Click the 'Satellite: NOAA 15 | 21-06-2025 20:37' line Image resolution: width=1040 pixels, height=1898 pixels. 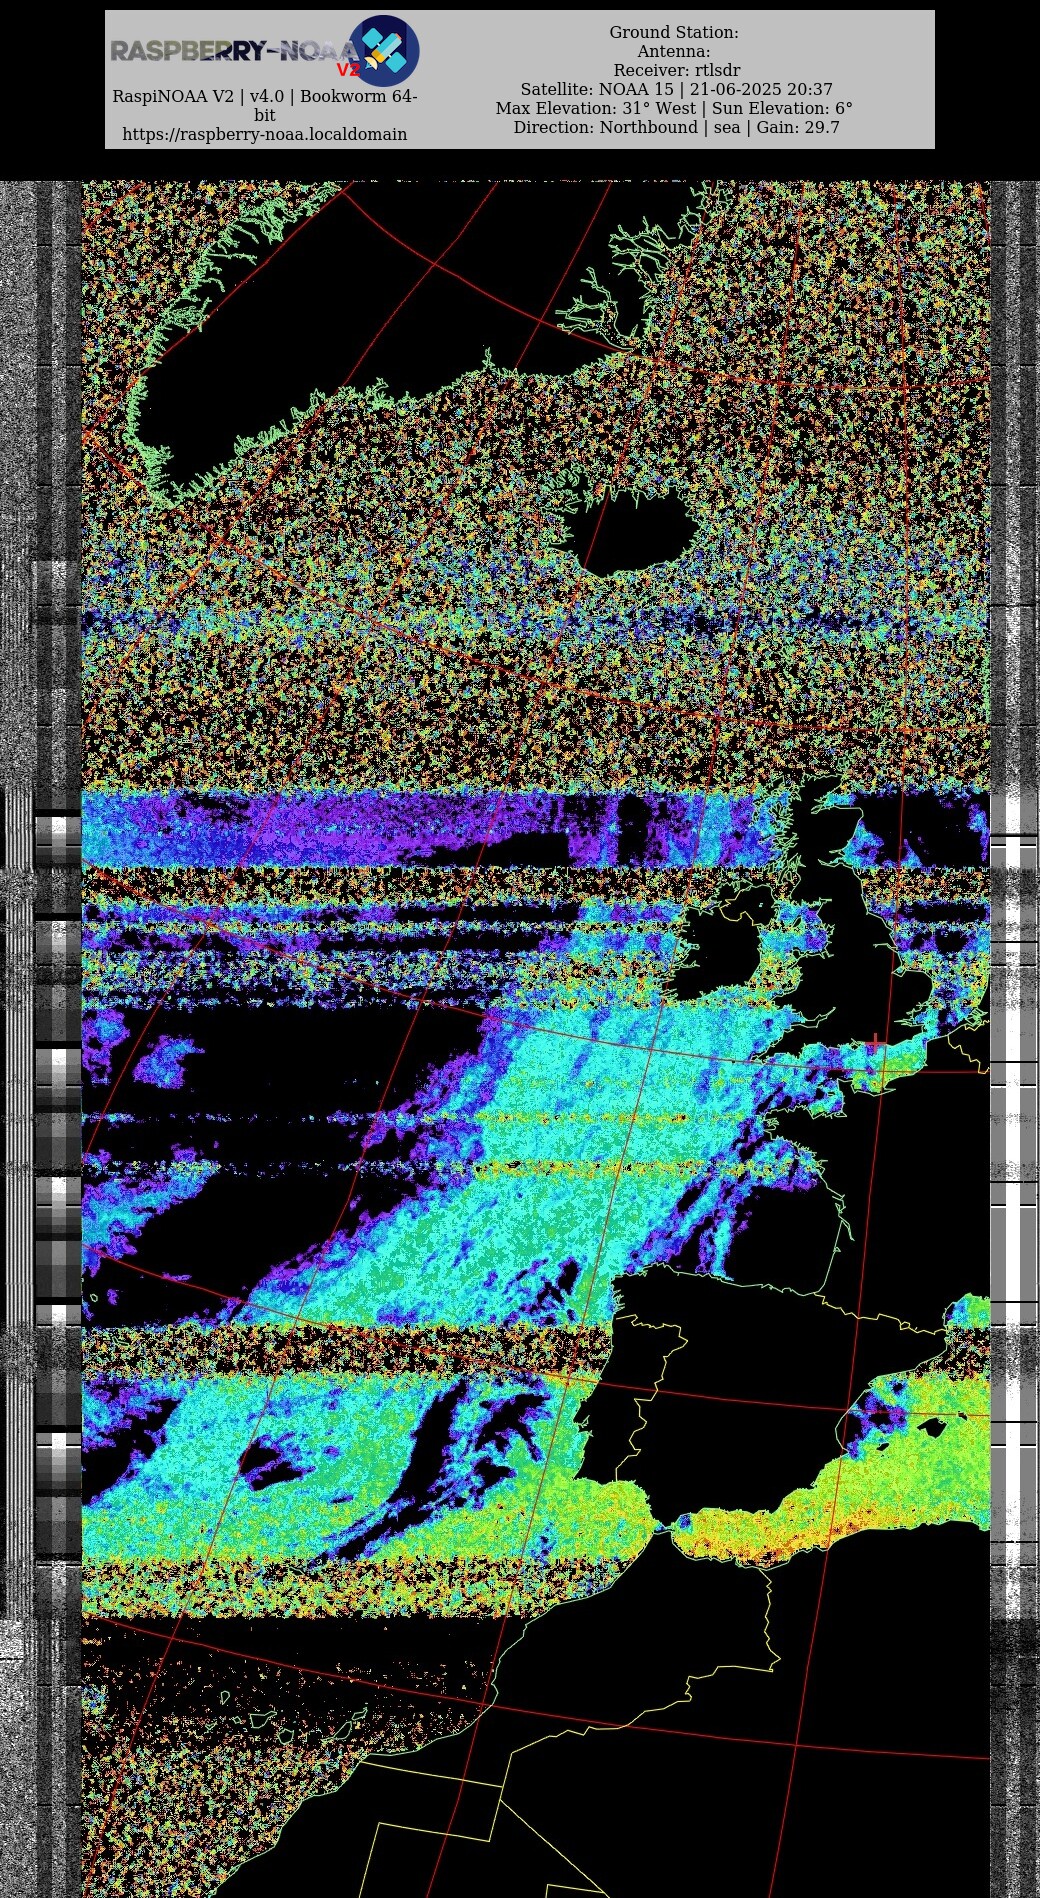(676, 89)
